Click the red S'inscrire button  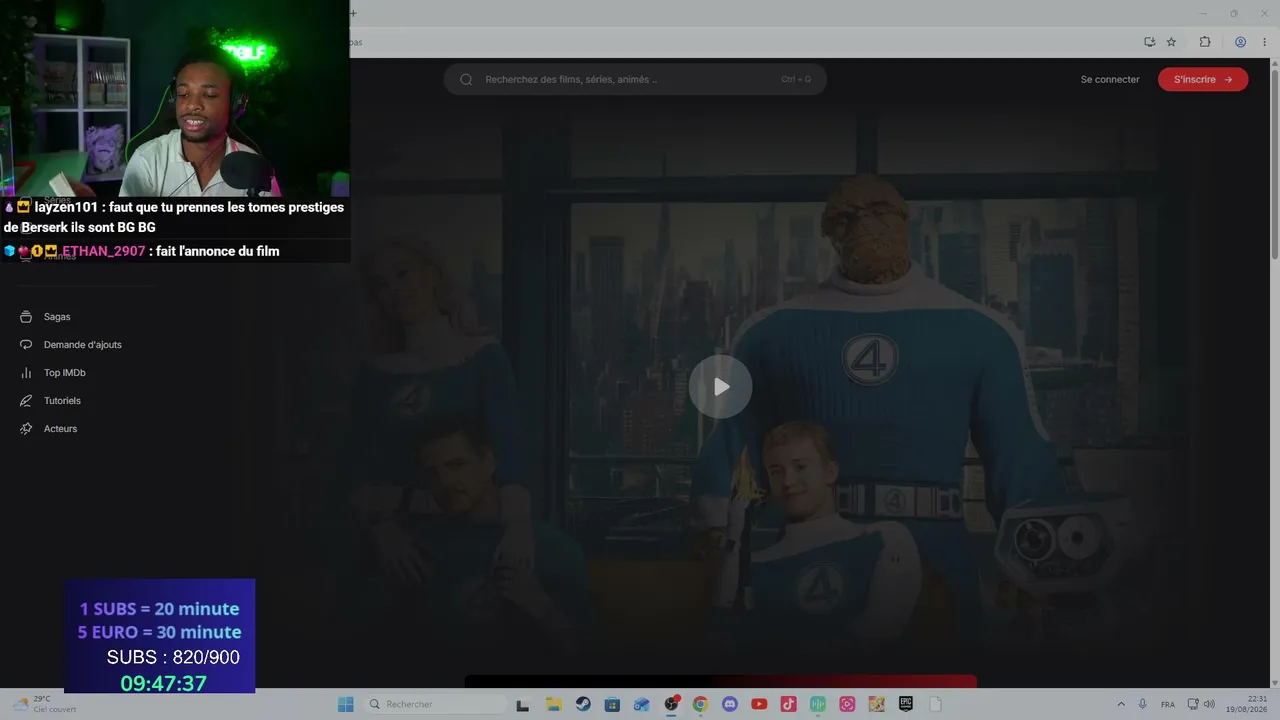1203,79
